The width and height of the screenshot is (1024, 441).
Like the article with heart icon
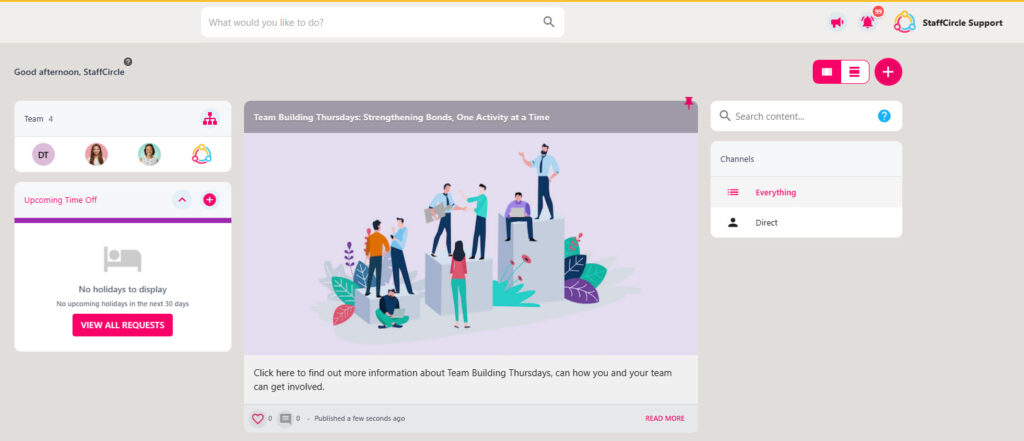click(x=258, y=419)
